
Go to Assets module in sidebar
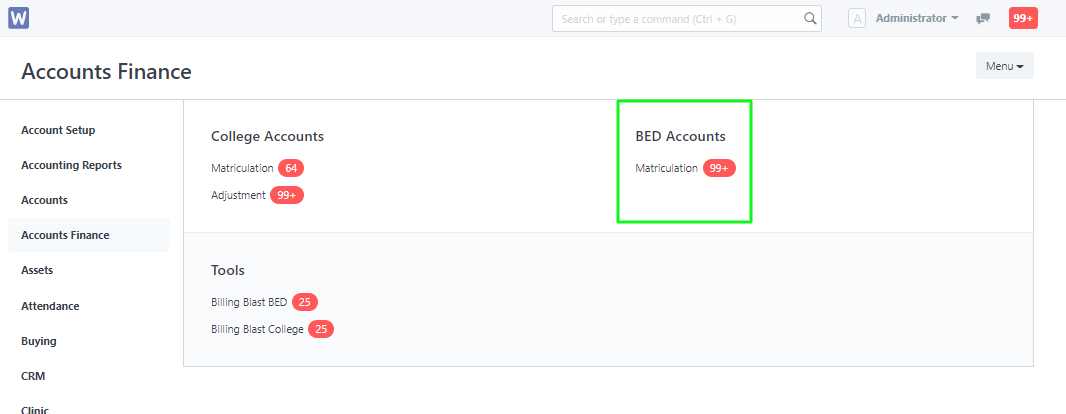coord(37,270)
